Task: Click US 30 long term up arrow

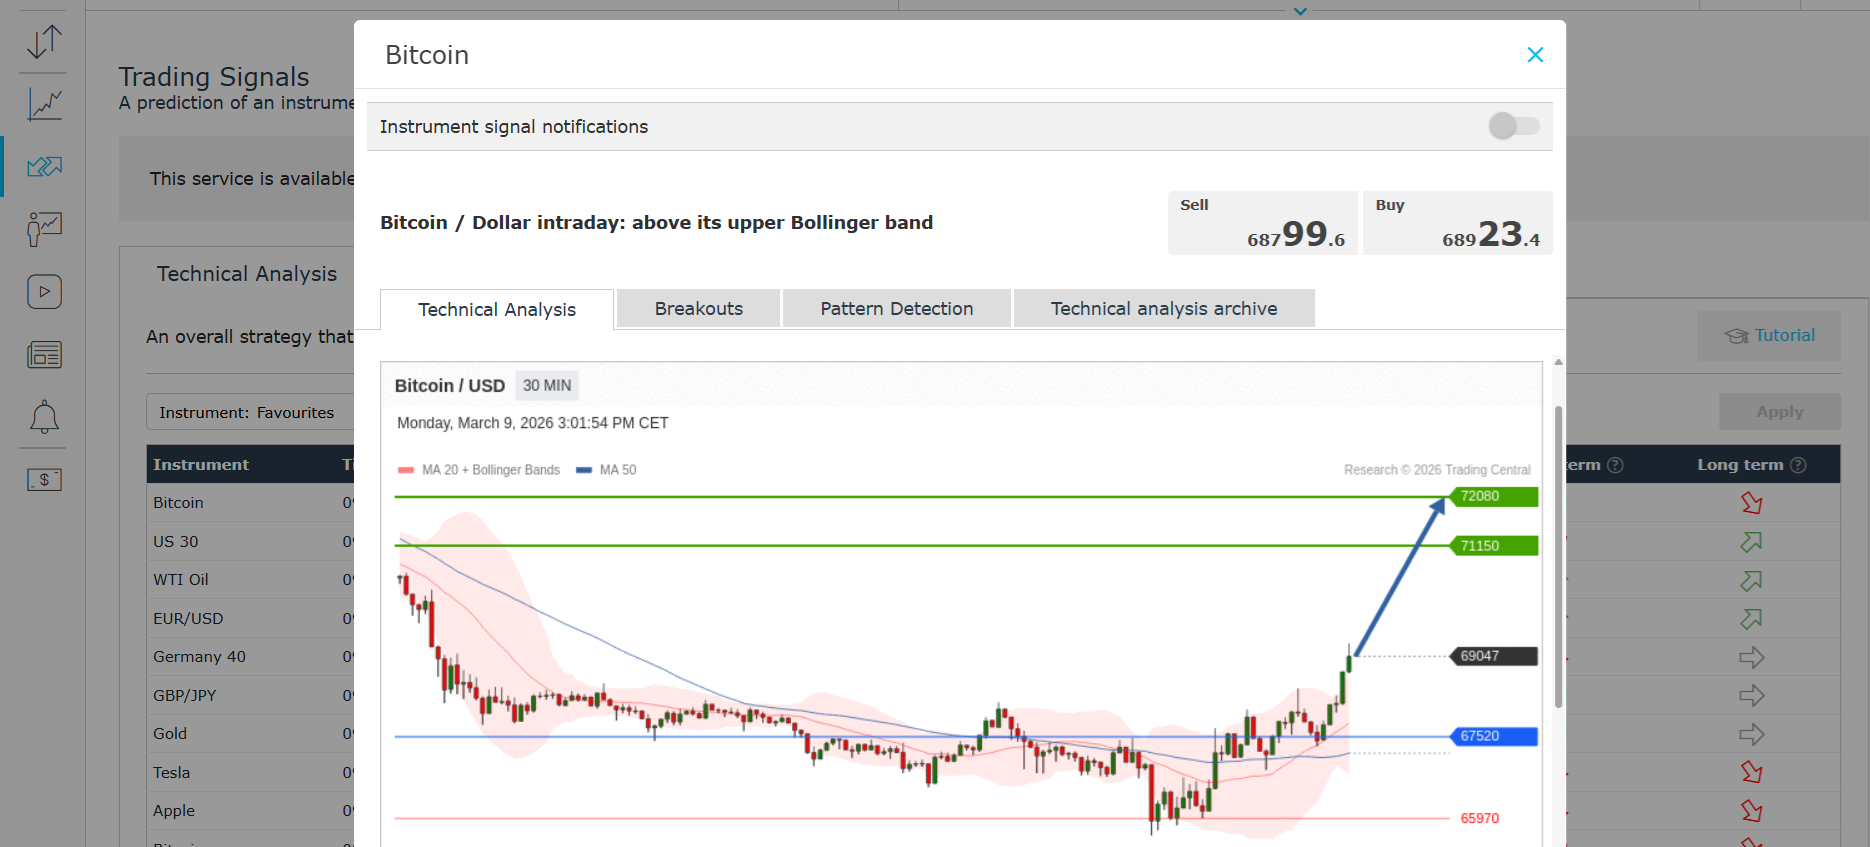Action: coord(1751,541)
